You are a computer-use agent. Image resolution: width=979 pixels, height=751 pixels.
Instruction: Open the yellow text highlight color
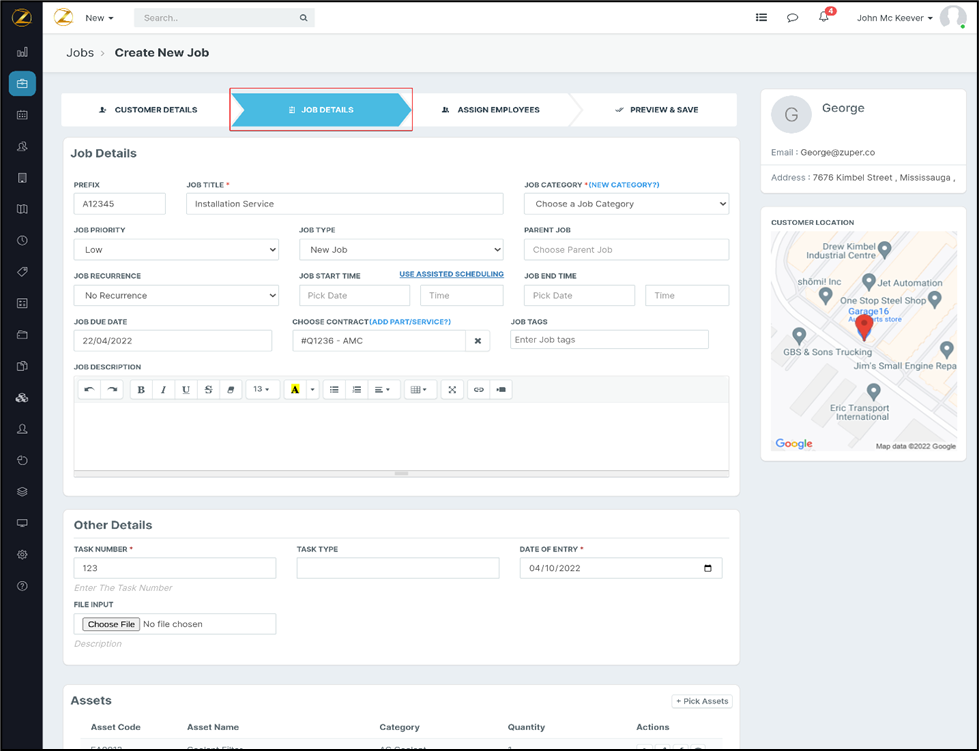(295, 390)
